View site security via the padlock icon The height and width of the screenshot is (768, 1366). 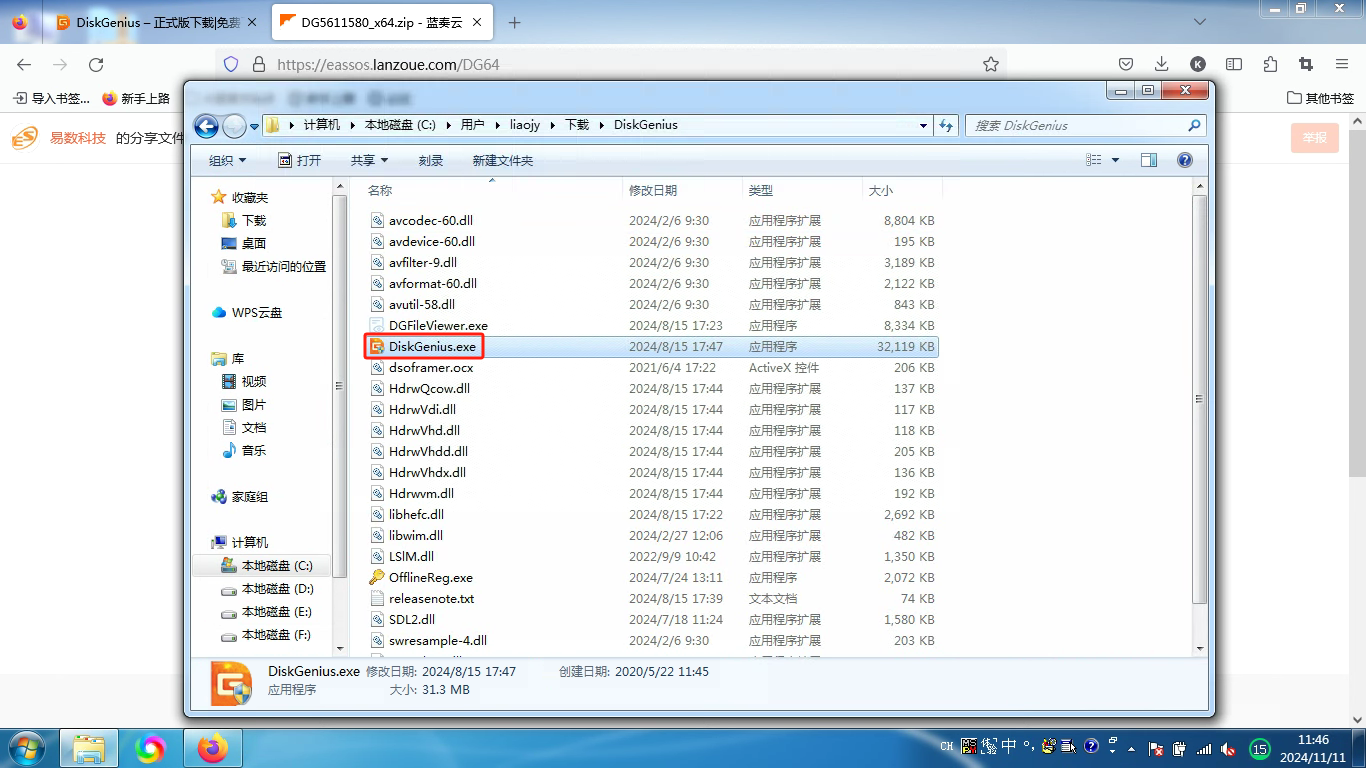coord(258,64)
